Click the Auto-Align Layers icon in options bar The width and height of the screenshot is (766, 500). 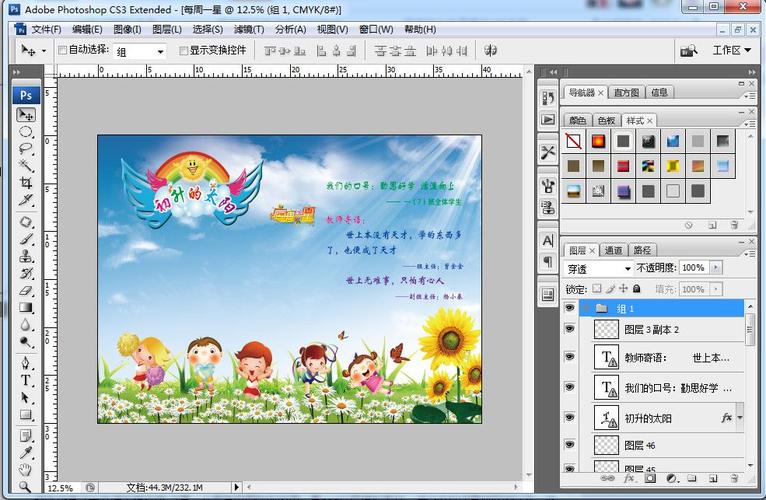click(490, 50)
